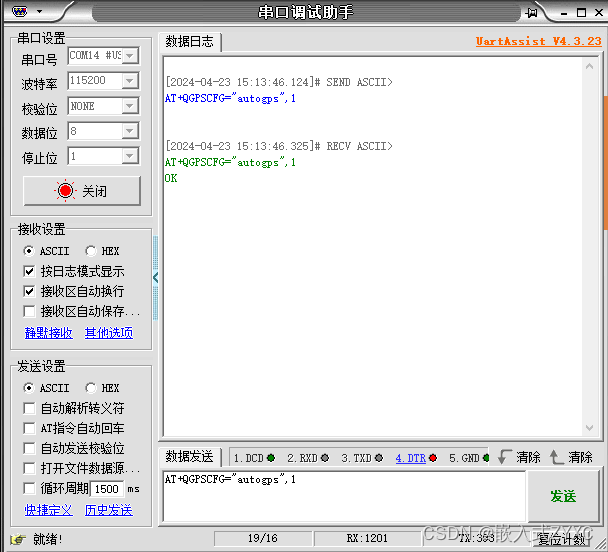The width and height of the screenshot is (608, 552).
Task: Click the 1500 ms cycle period field
Action: 107,489
